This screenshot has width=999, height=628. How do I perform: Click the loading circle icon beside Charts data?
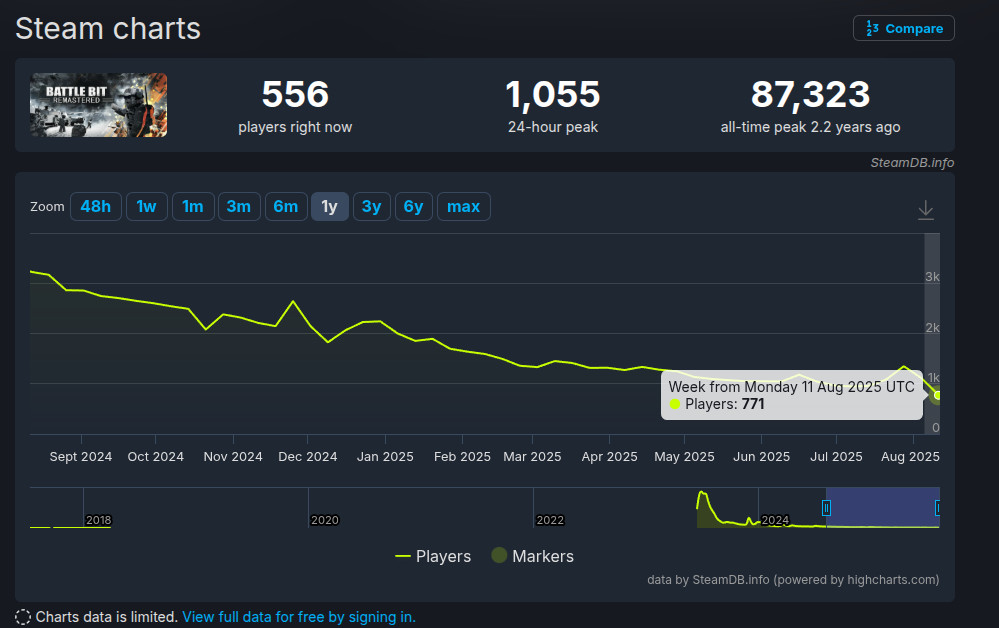[x=23, y=617]
